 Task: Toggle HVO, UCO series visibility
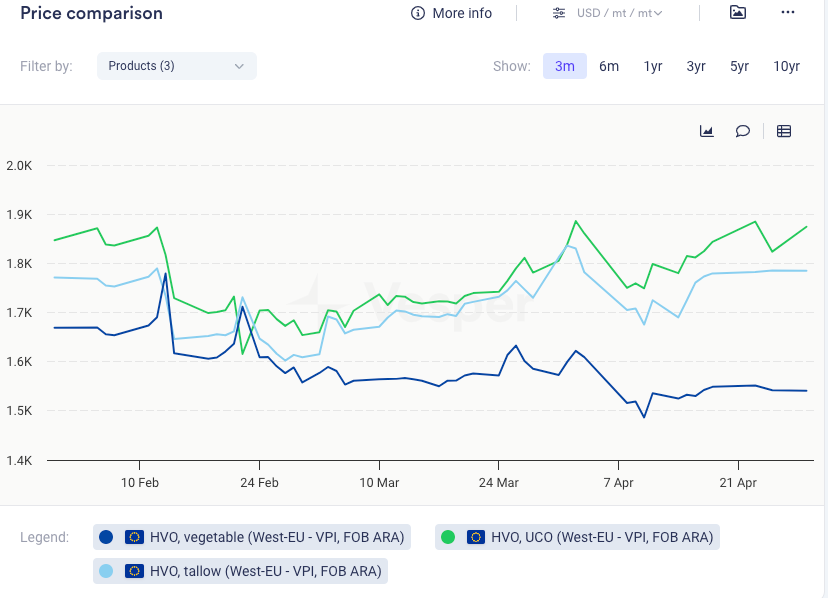point(601,537)
